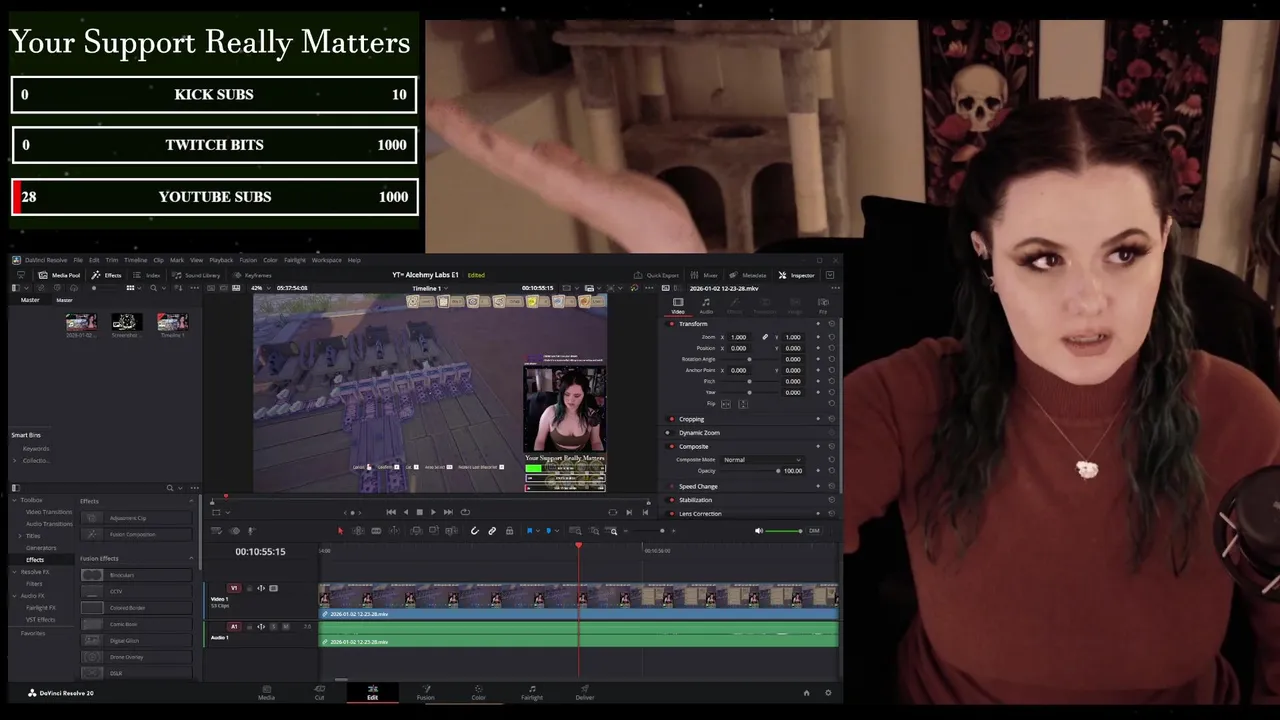Toggle the Position Lock padlock icon
The image size is (1280, 720).
pyautogui.click(x=509, y=531)
